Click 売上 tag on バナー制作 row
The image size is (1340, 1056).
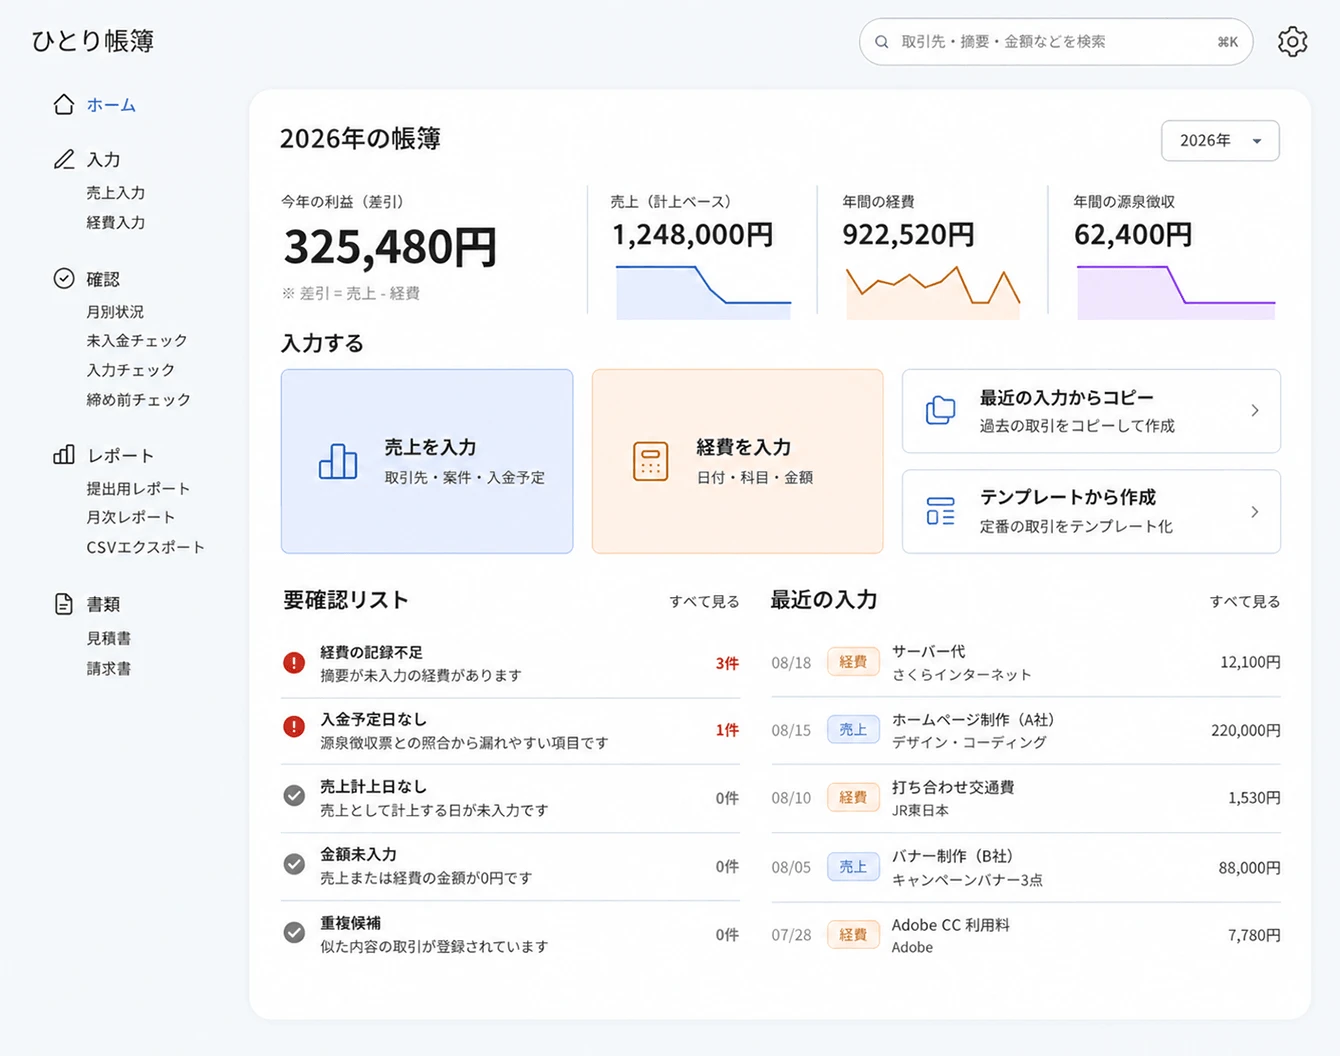853,866
